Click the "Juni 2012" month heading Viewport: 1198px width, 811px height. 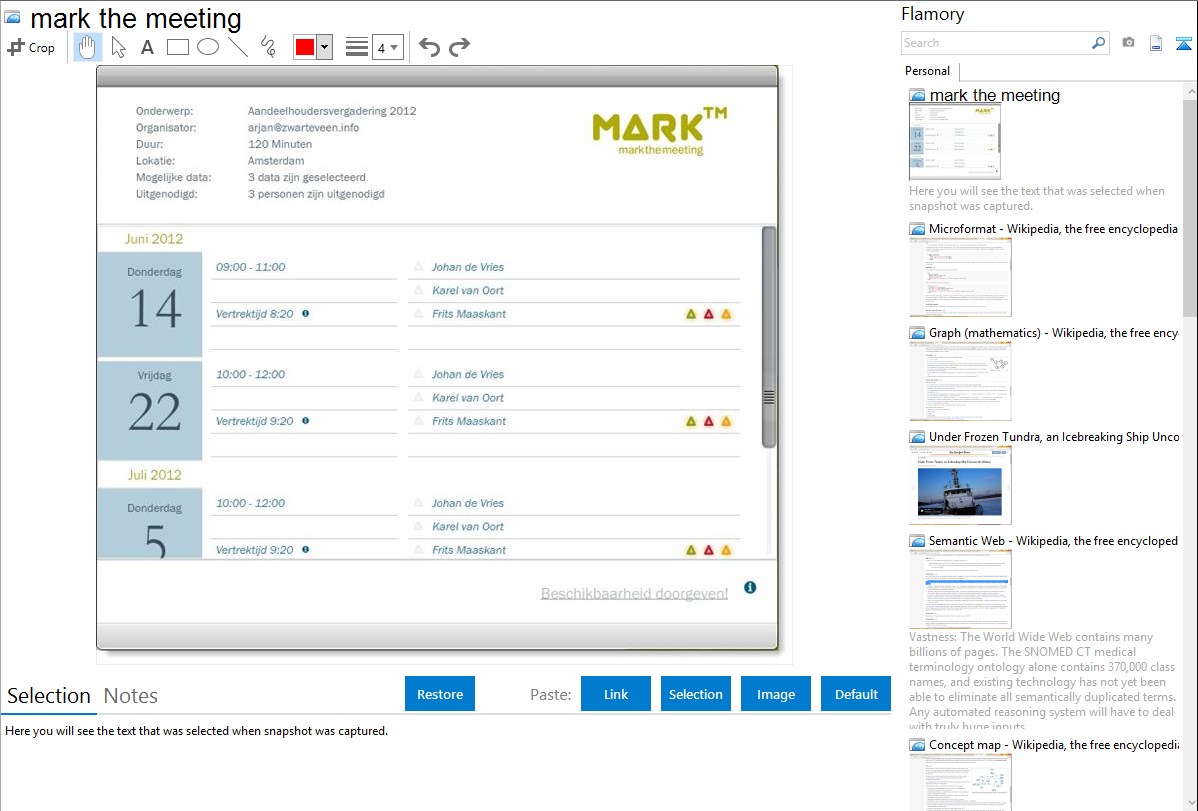point(154,238)
